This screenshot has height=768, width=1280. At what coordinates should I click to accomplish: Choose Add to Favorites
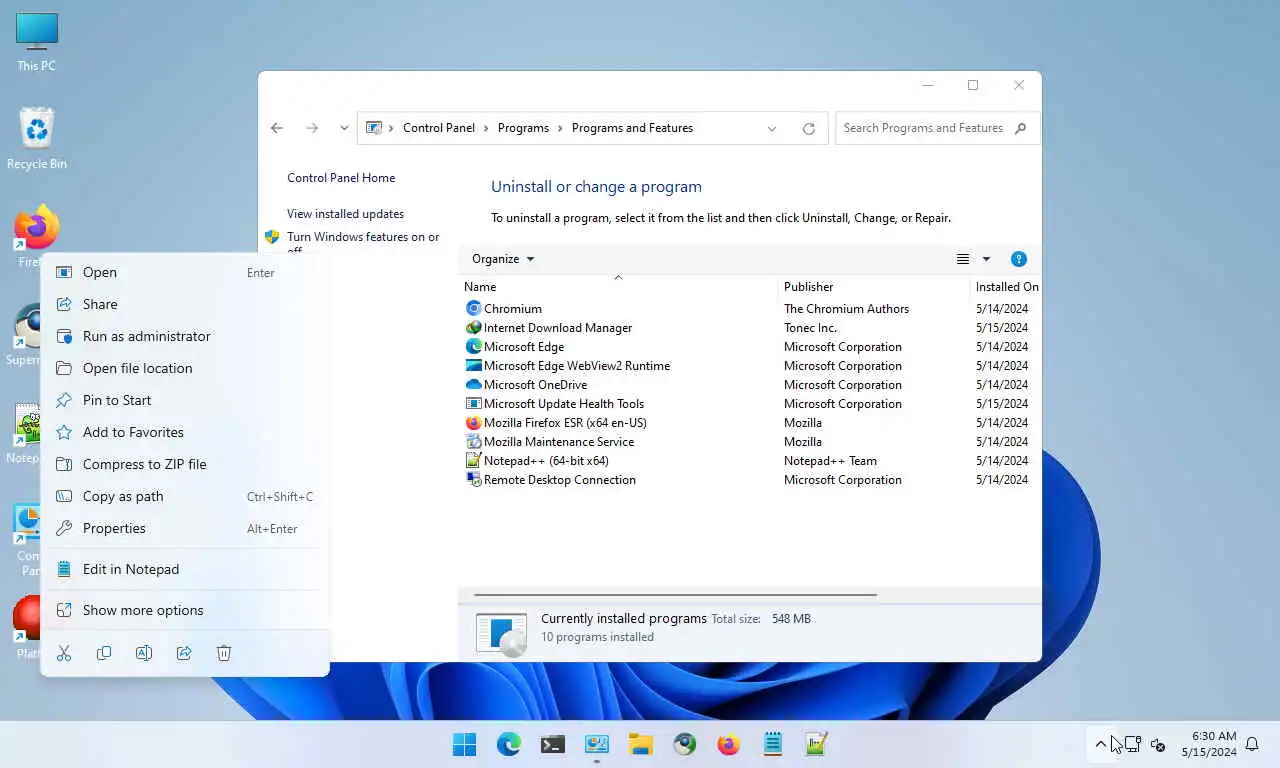[185, 432]
